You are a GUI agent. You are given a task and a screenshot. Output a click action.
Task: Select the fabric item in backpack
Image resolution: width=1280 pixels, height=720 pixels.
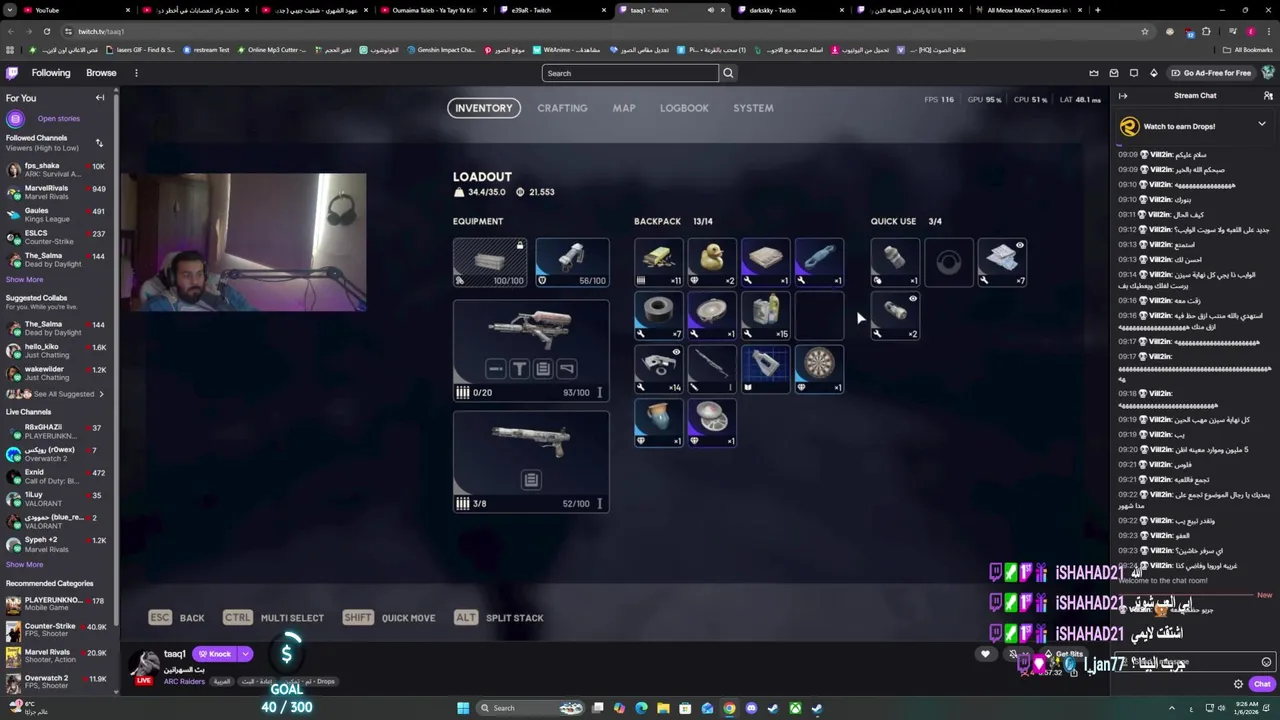(x=766, y=262)
